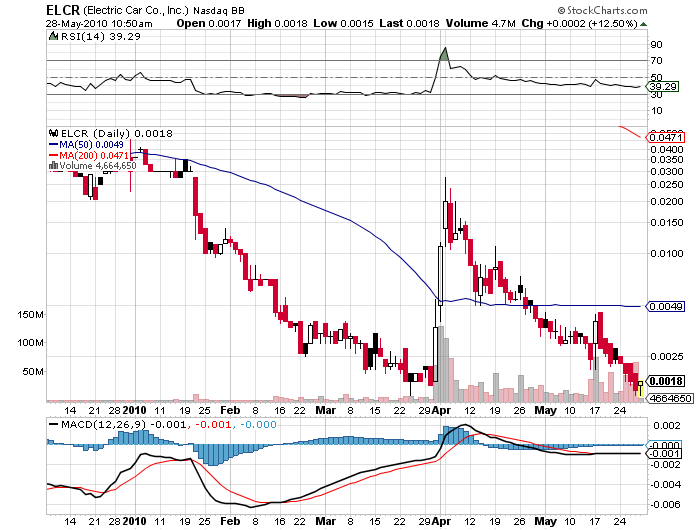Click the ELCR ticker symbol title
Image resolution: width=700 pixels, height=530 pixels.
pos(63,9)
